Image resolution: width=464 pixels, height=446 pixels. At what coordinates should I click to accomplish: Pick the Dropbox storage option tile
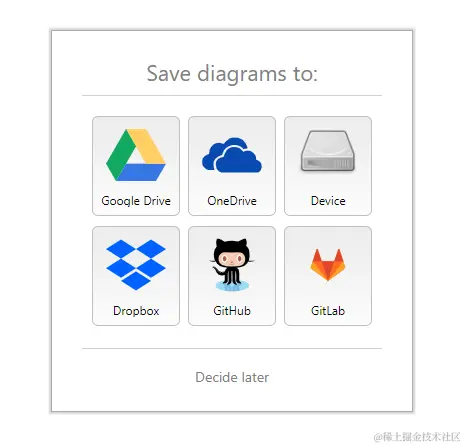(x=136, y=276)
